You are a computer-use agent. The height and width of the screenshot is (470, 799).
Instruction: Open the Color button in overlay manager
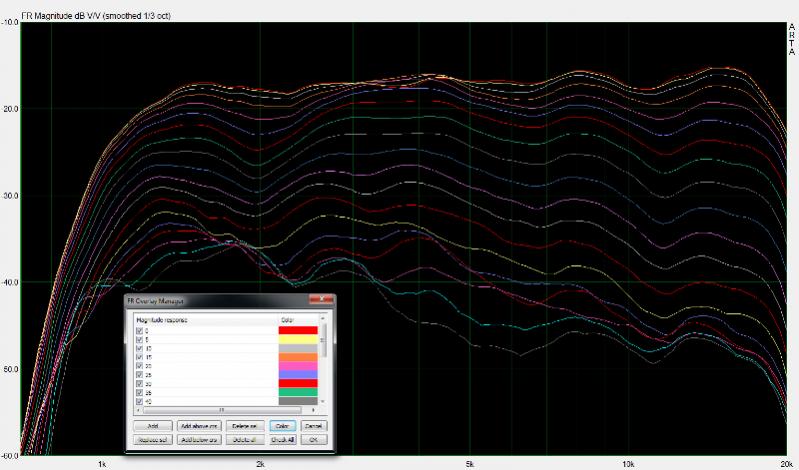[x=281, y=425]
